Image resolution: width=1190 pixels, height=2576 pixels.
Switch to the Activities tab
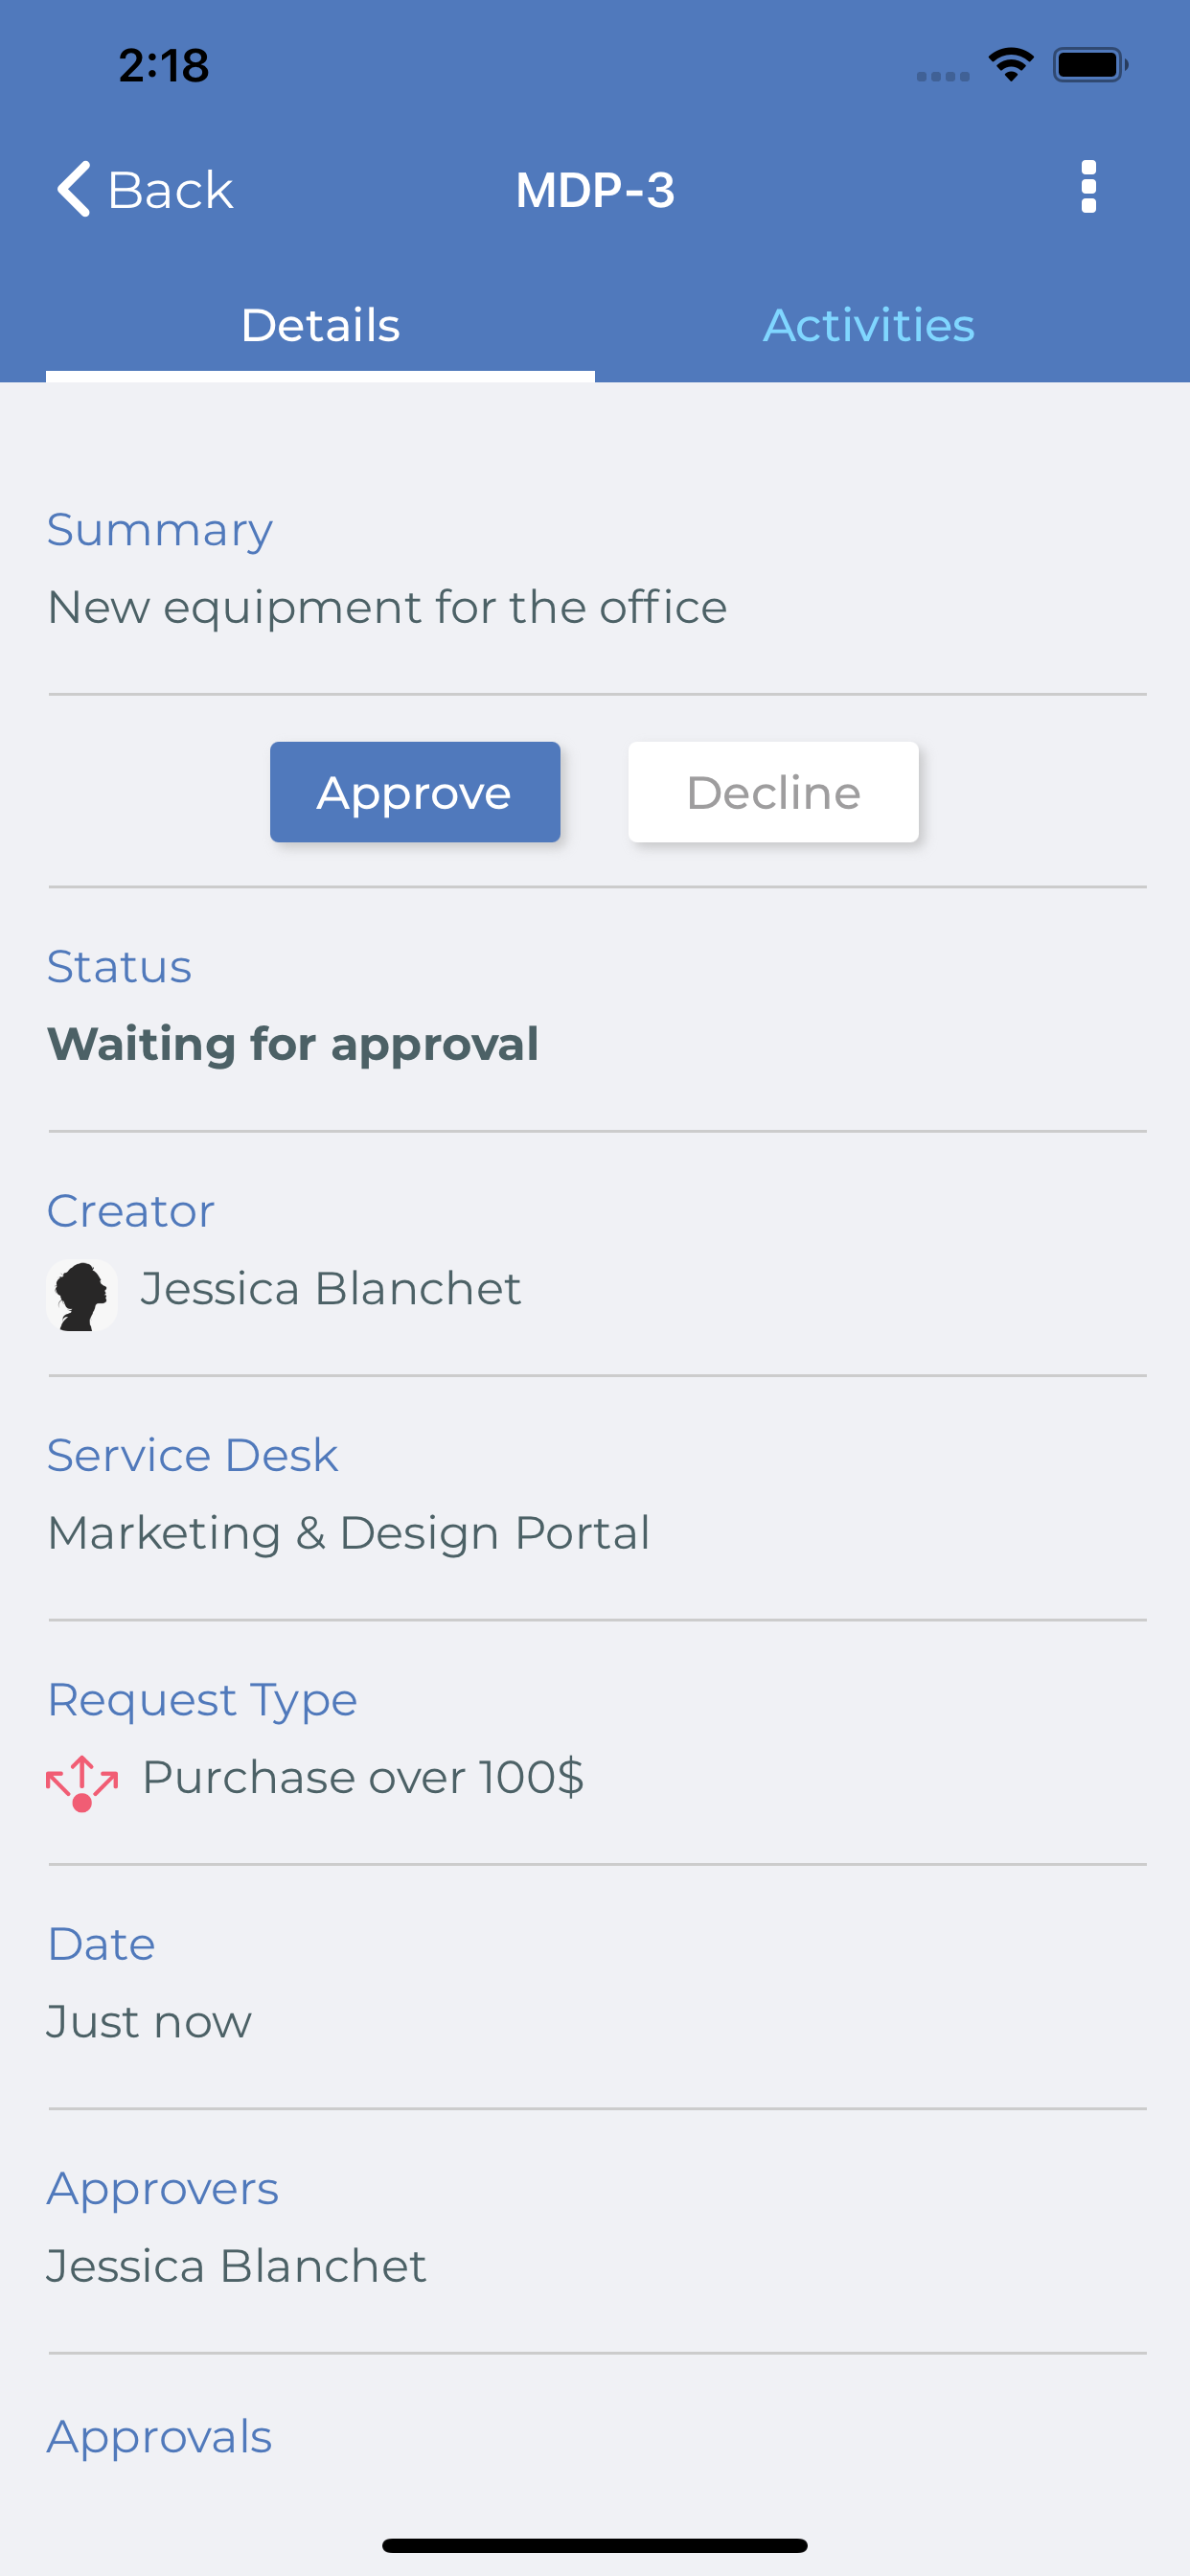868,326
